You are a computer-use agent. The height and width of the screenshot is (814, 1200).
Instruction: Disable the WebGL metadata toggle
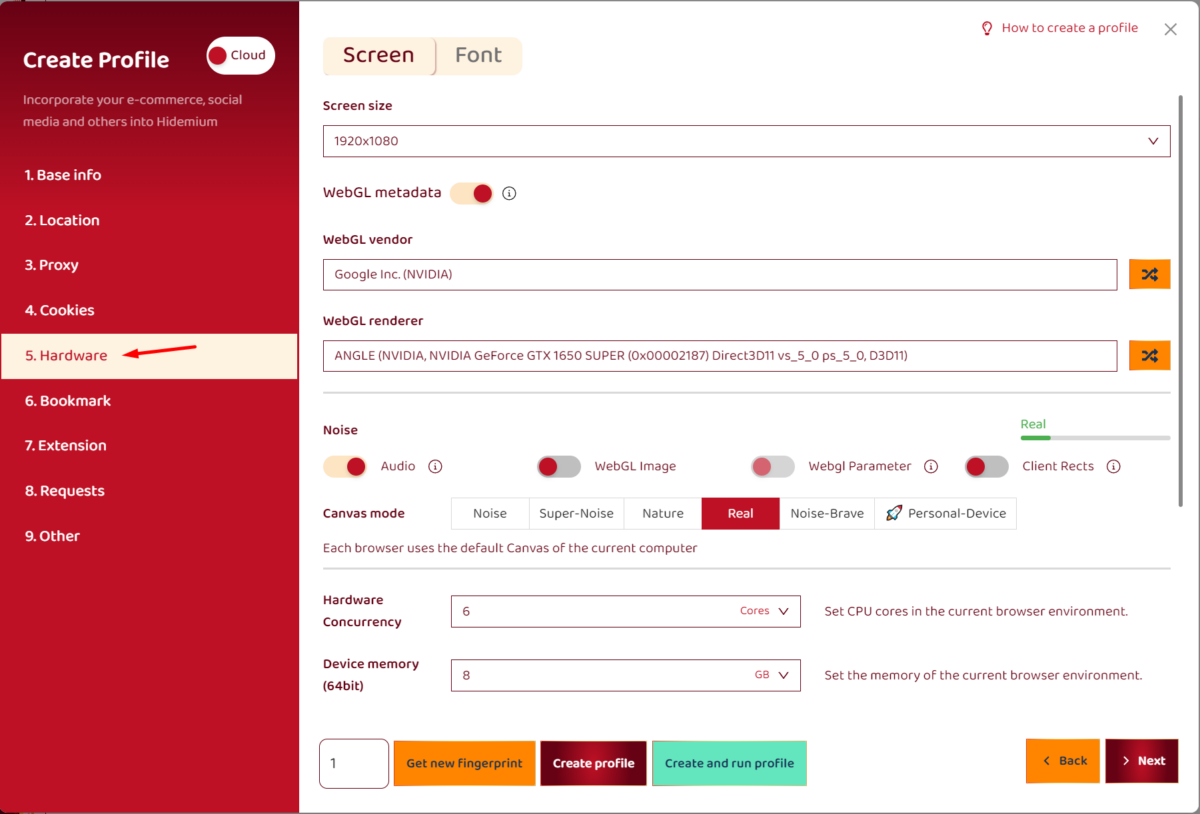click(471, 193)
